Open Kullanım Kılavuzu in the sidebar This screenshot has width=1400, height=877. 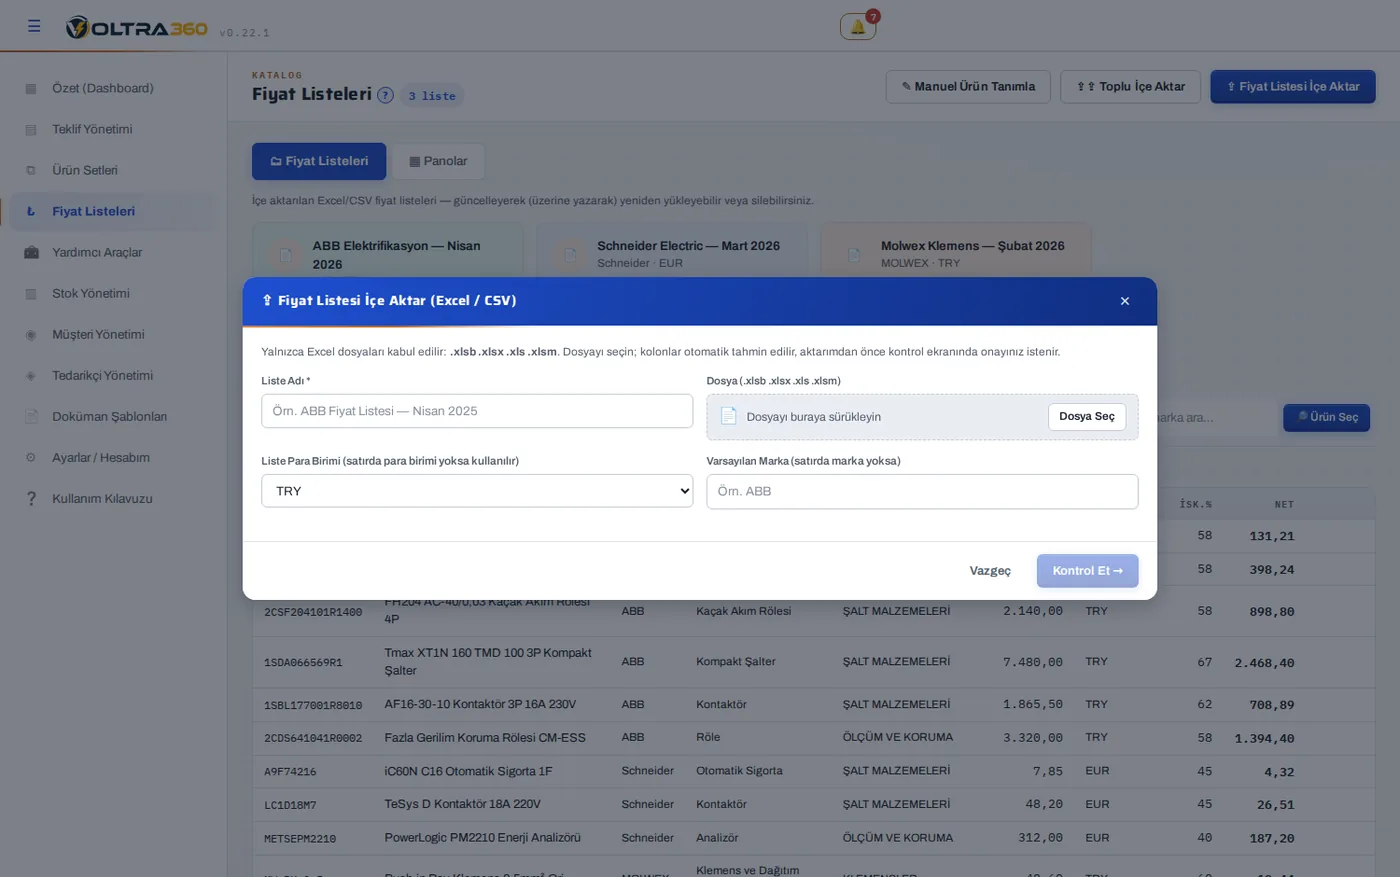111,498
